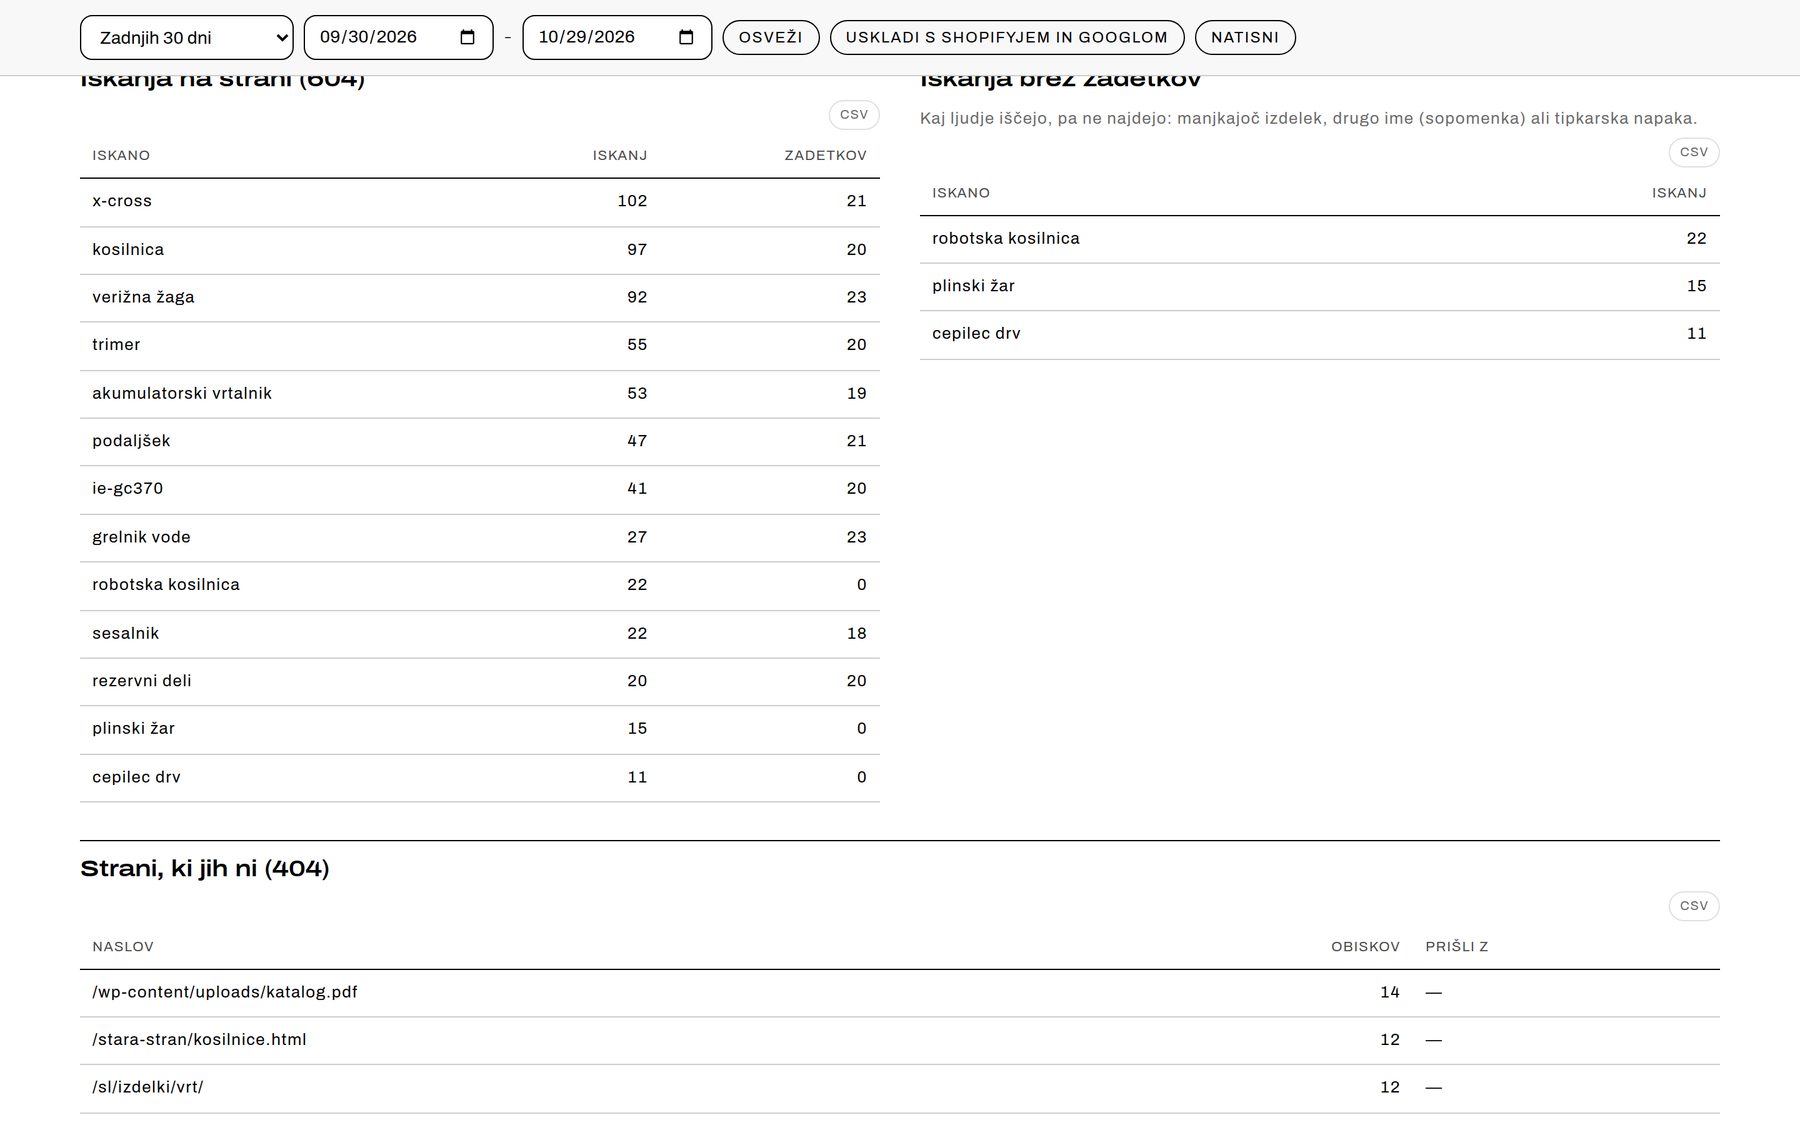Click ISKANJ header in site searches table
This screenshot has height=1125, width=1800.
(x=620, y=156)
